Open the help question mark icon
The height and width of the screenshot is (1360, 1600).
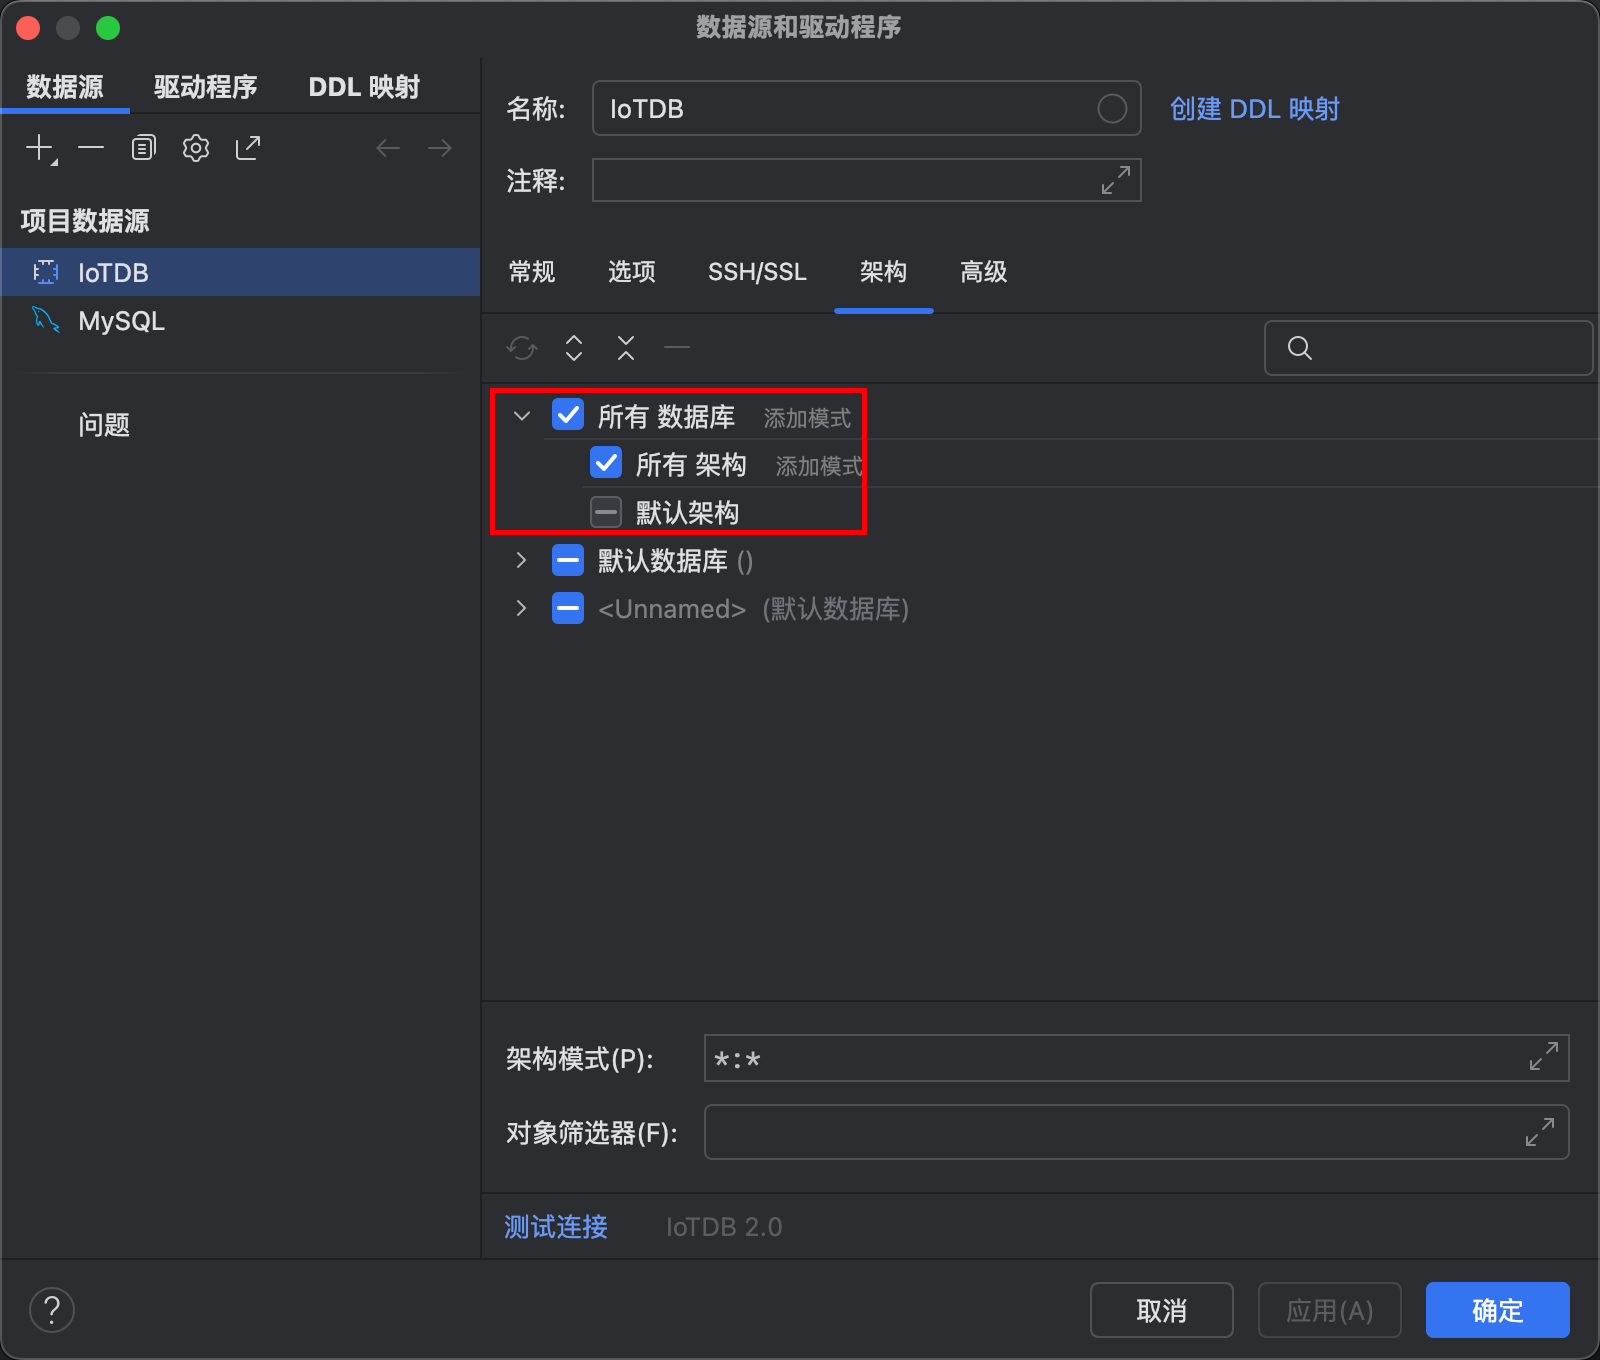(x=52, y=1310)
